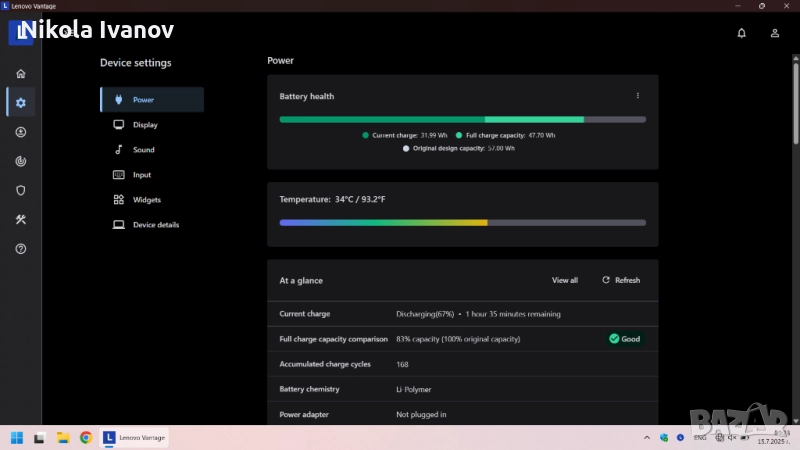Open the hardware tools wrench icon
The image size is (800, 450).
pos(21,219)
